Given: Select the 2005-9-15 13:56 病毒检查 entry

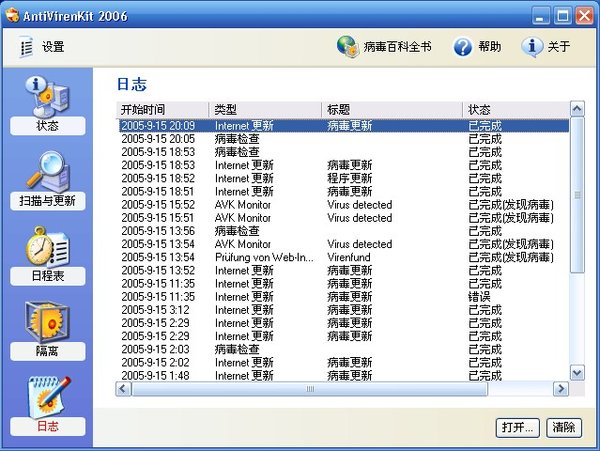Looking at the screenshot, I should click(344, 231).
